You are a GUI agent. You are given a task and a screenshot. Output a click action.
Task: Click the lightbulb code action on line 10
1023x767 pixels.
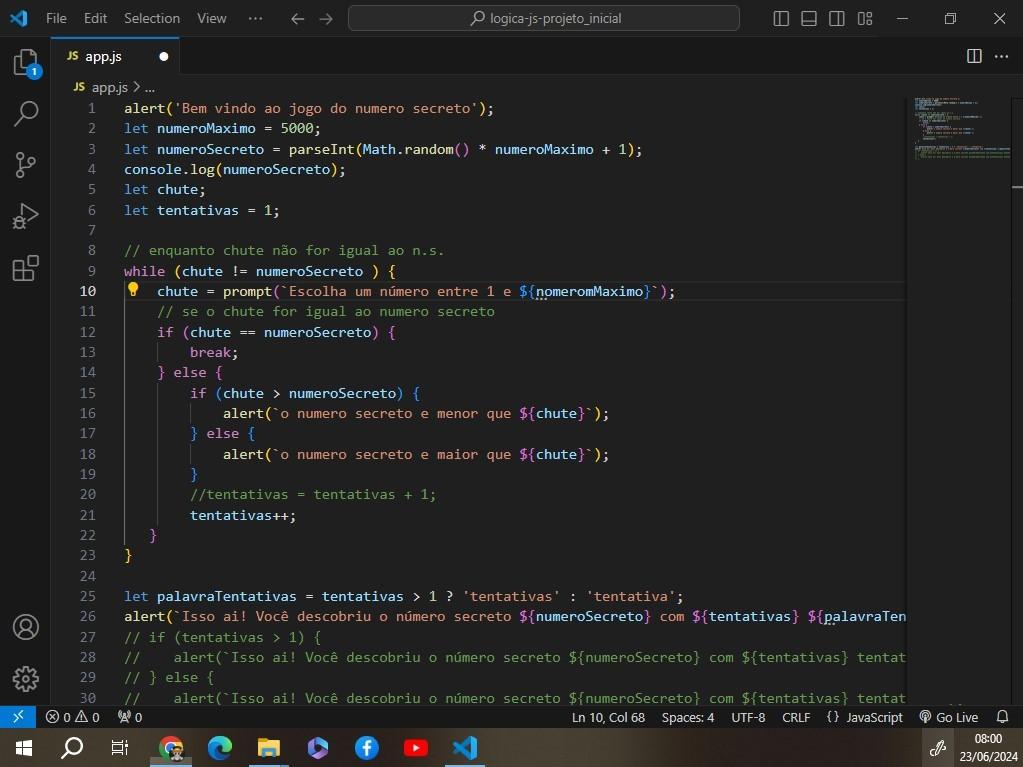click(132, 290)
